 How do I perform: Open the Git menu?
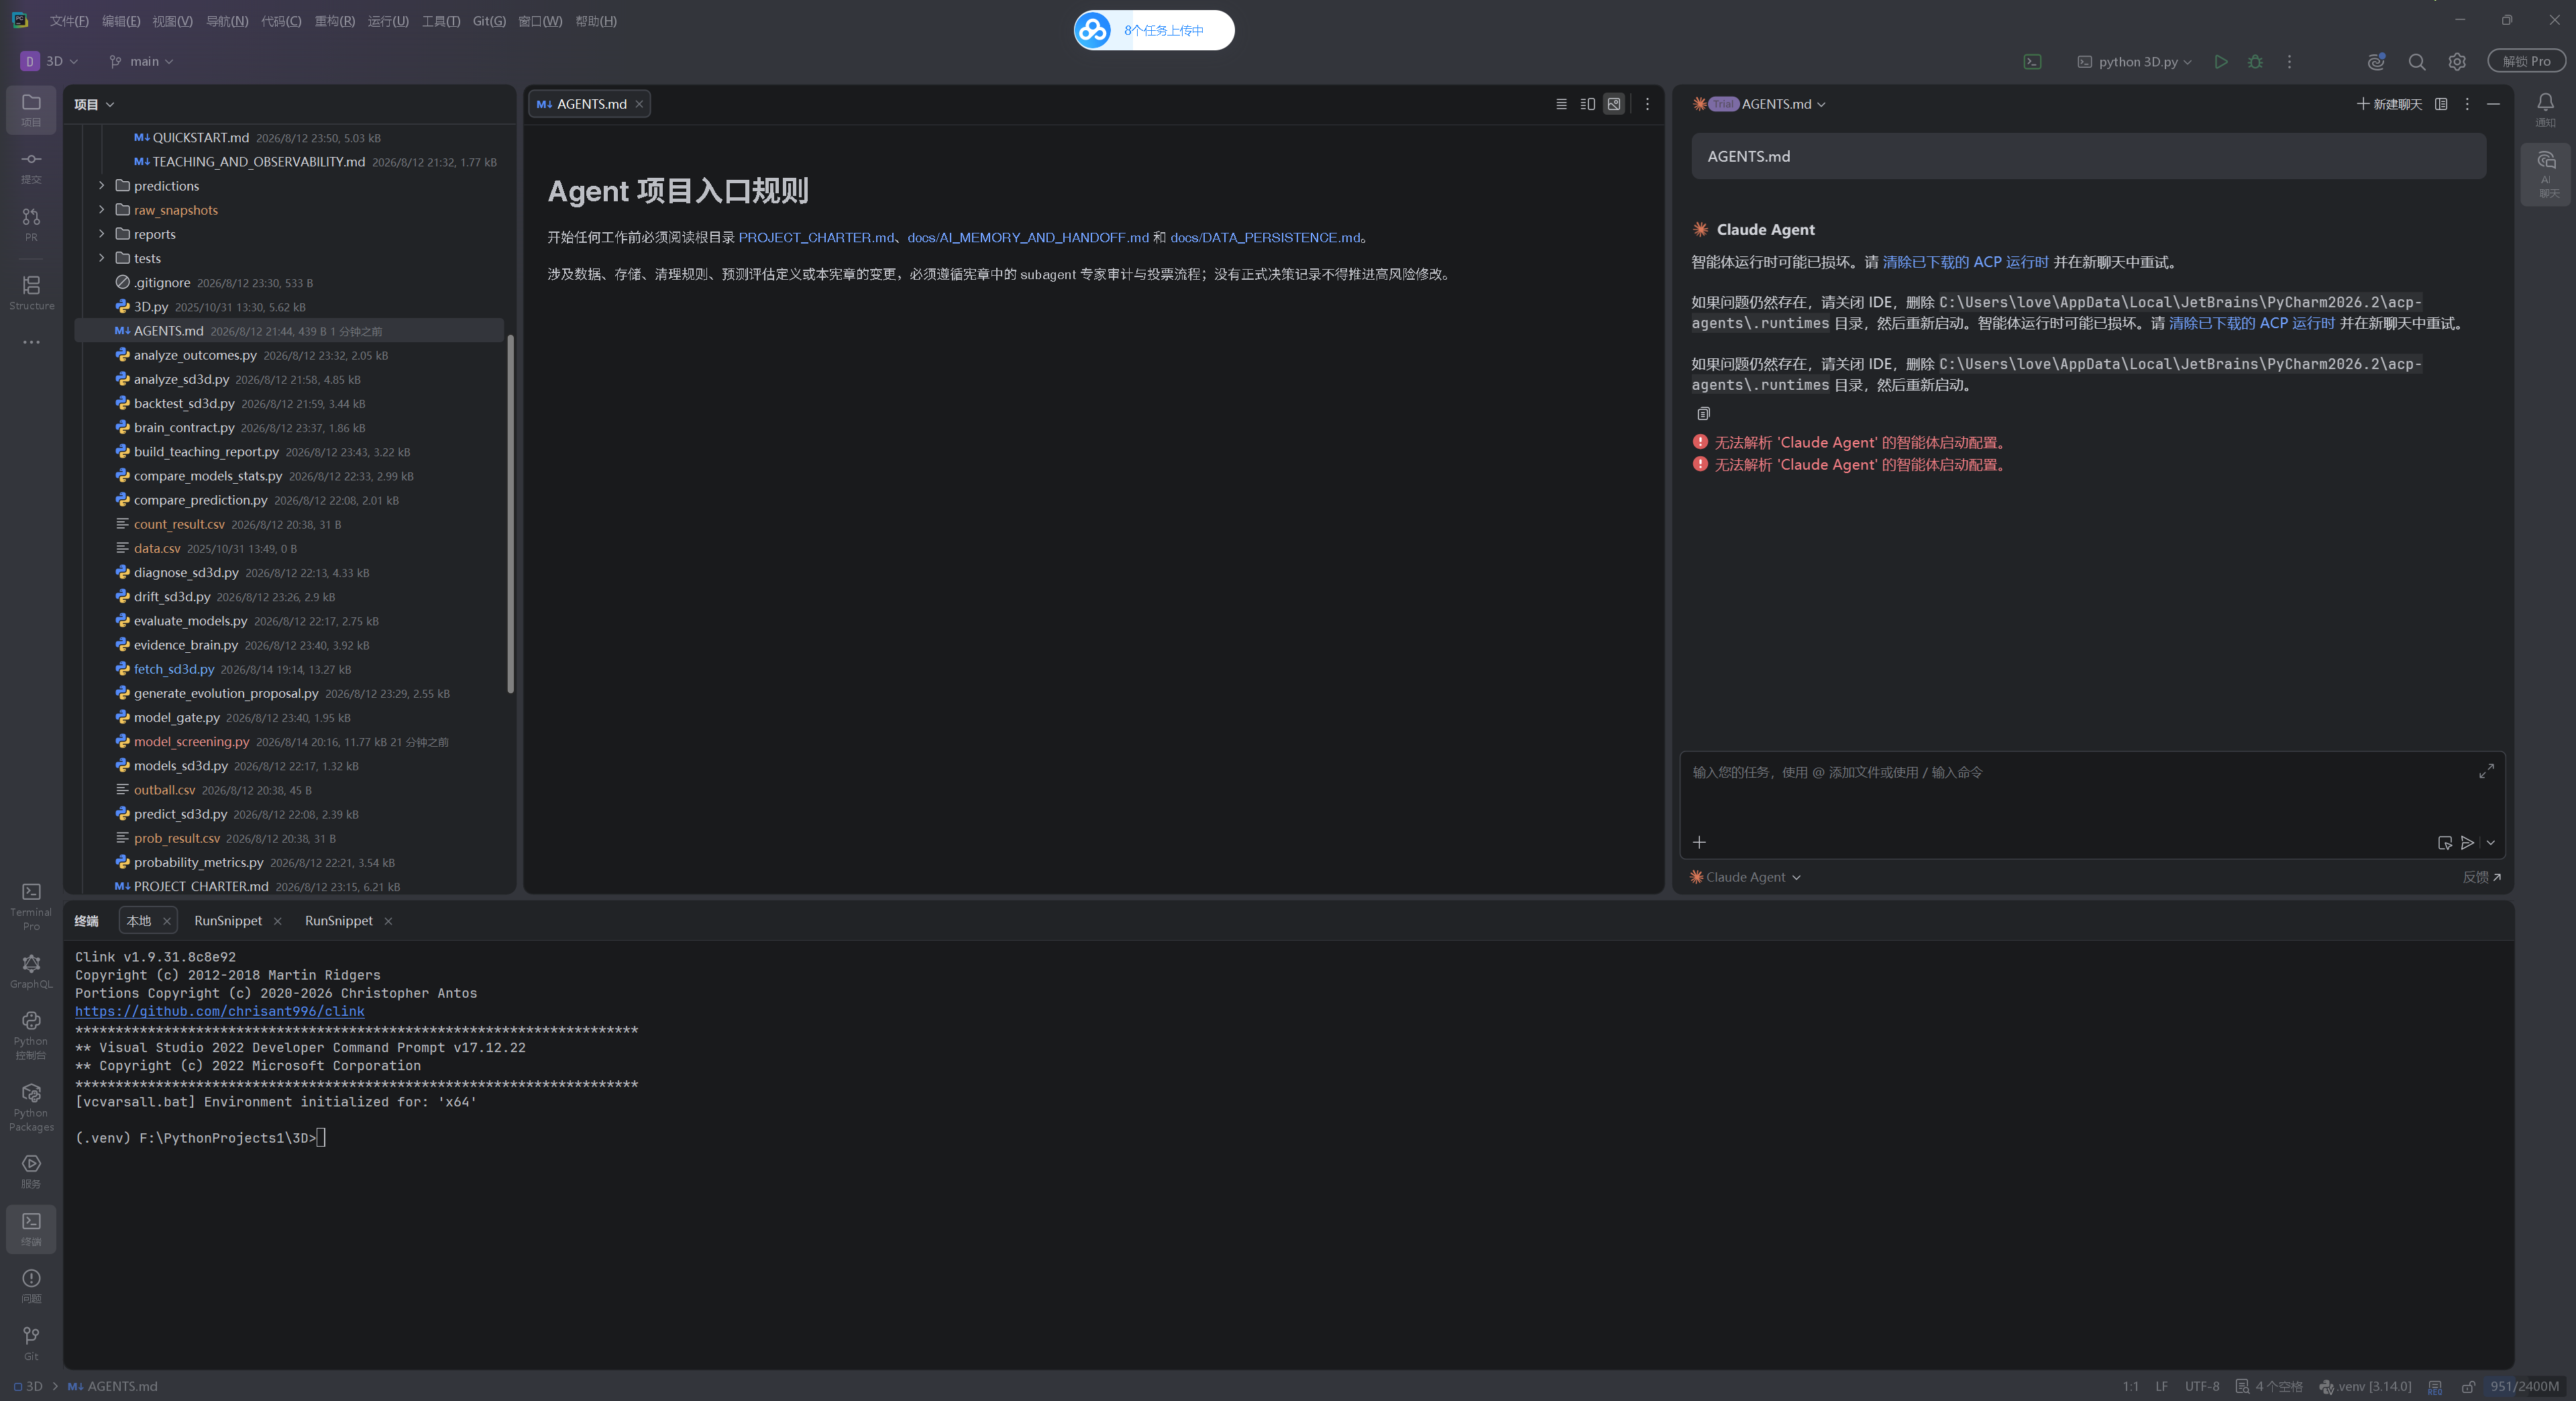tap(489, 21)
